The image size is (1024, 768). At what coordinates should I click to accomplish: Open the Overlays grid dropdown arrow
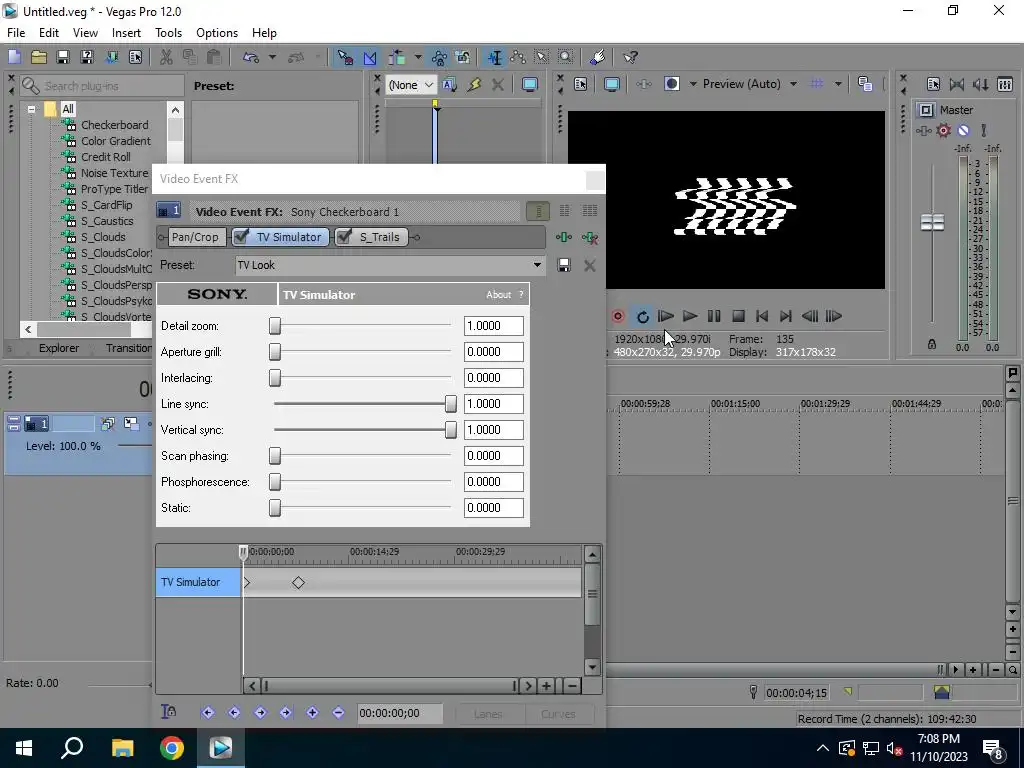click(x=838, y=84)
